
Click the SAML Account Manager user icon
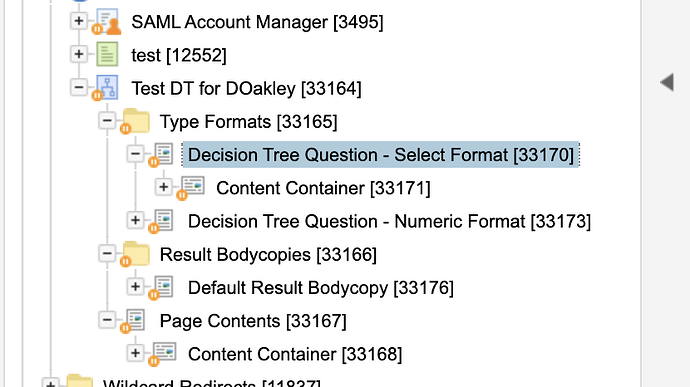tap(107, 21)
